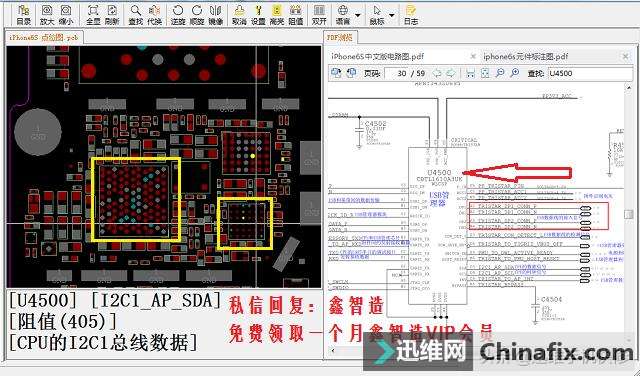
Task: Open the 日志 log panel
Action: (x=411, y=15)
